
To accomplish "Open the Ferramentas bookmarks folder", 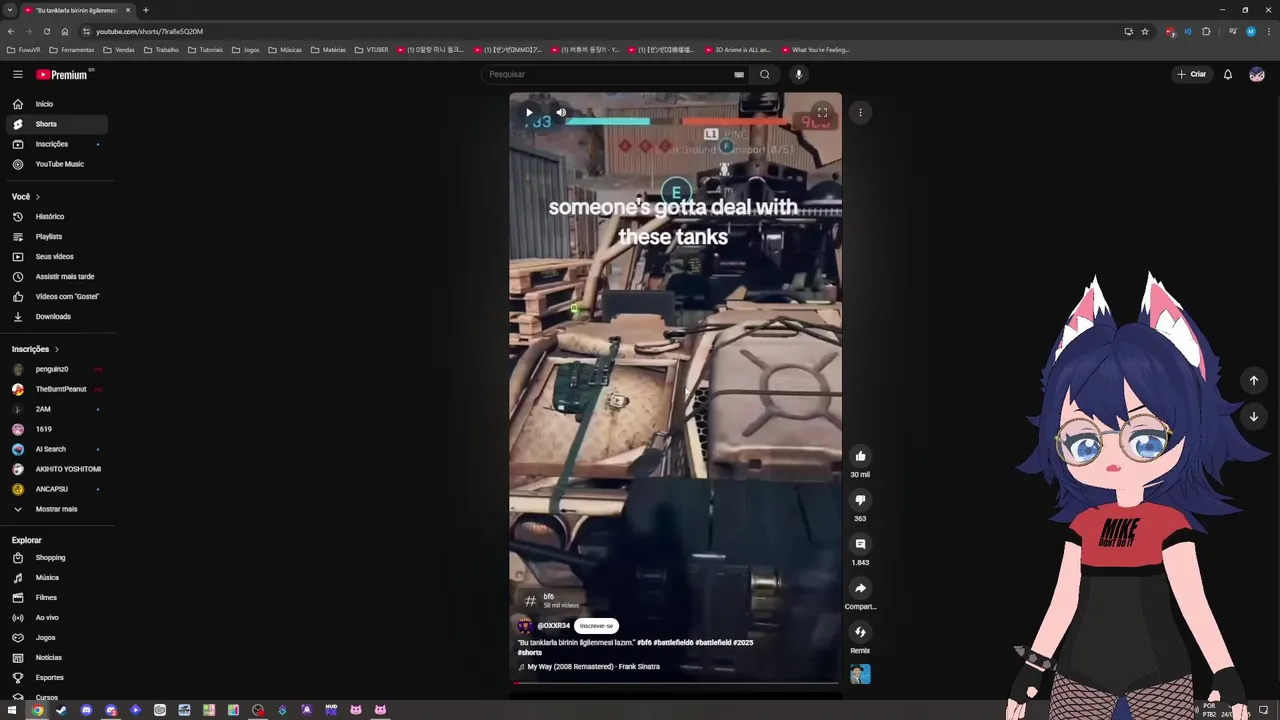I will (x=72, y=50).
